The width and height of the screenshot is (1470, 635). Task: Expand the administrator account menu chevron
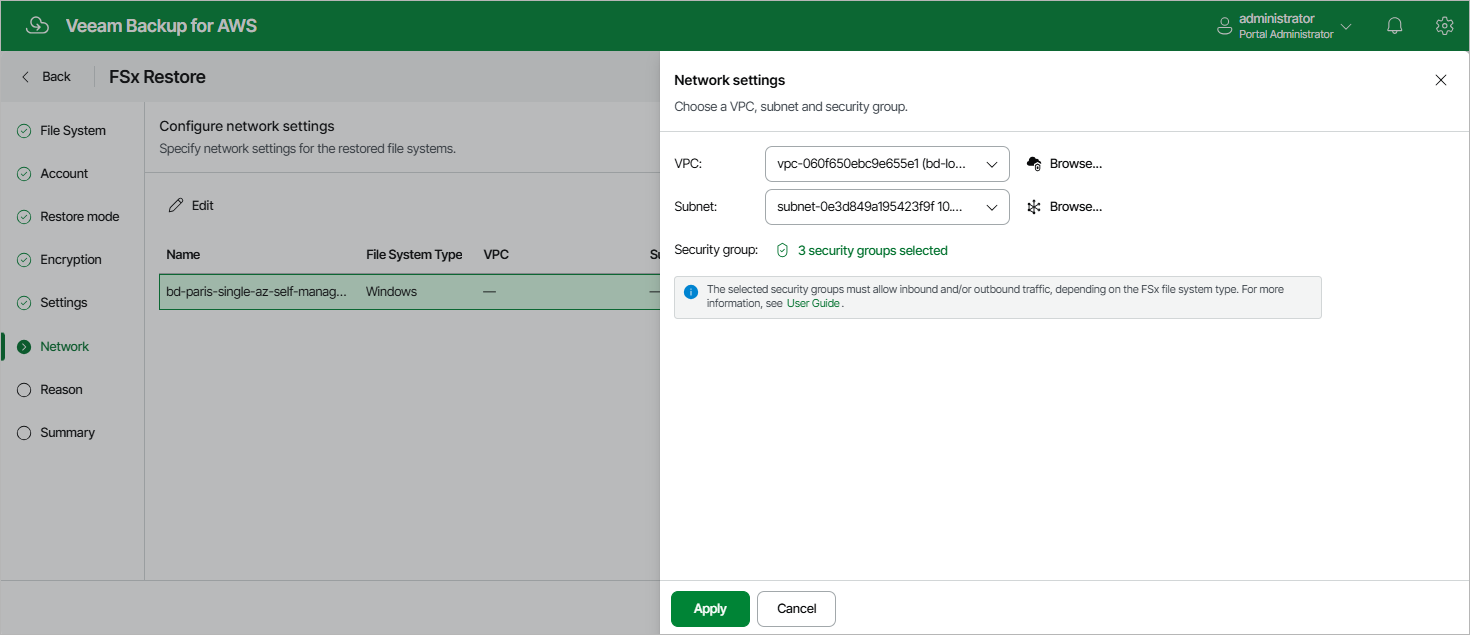click(x=1346, y=27)
